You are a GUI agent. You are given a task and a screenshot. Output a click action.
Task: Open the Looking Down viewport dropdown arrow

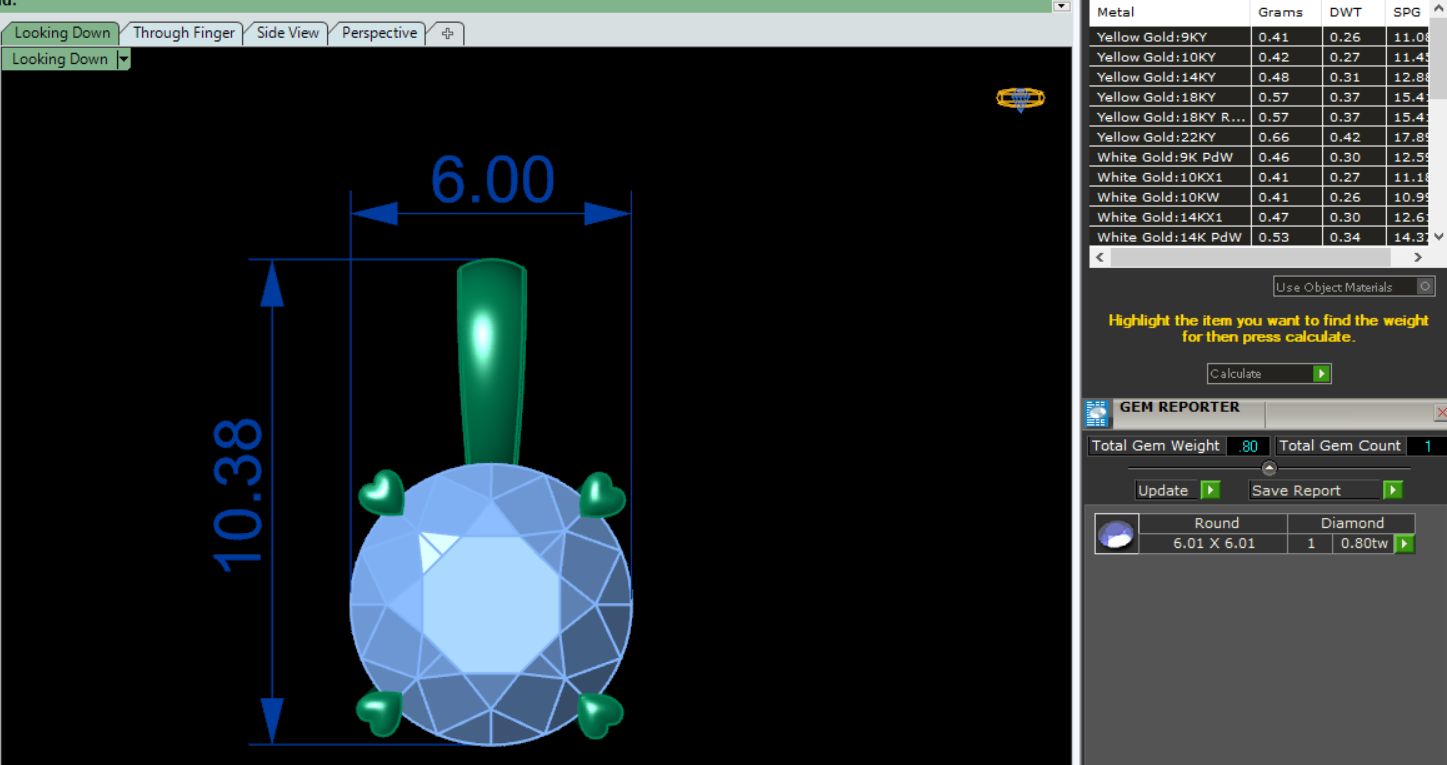[123, 60]
